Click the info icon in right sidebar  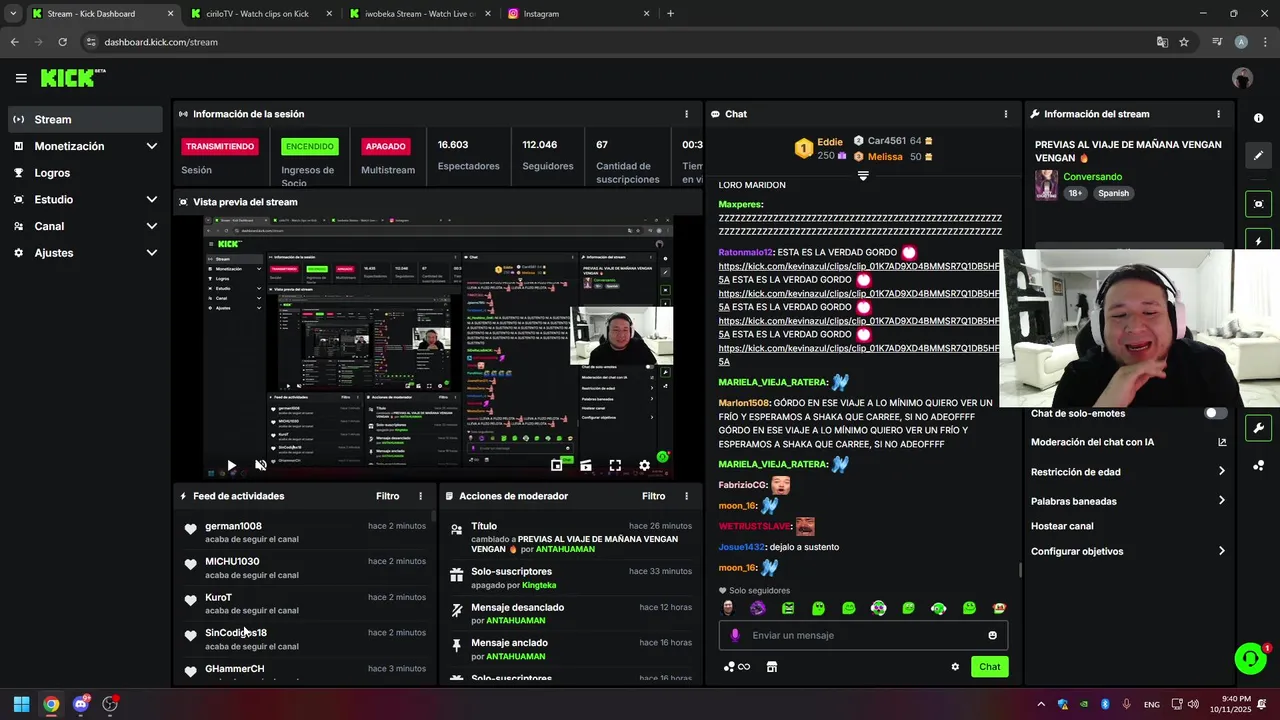coord(1258,118)
